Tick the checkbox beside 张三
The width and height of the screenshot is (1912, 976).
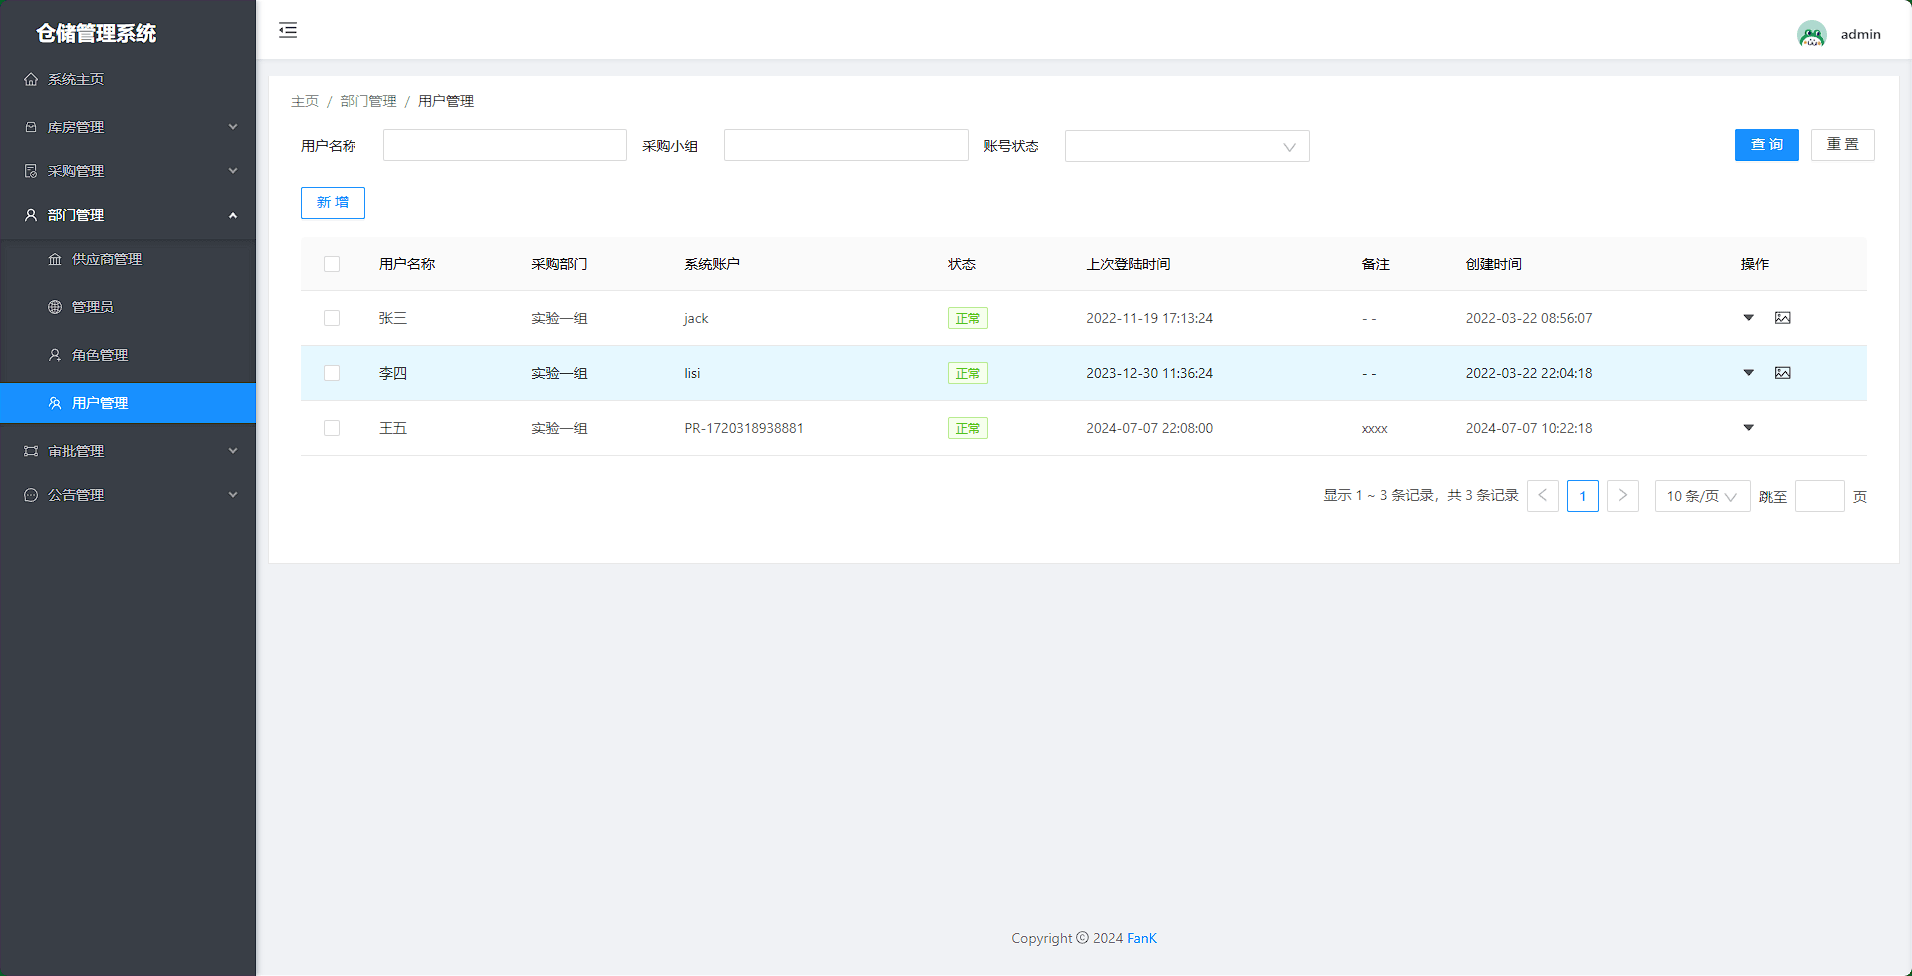pyautogui.click(x=332, y=317)
